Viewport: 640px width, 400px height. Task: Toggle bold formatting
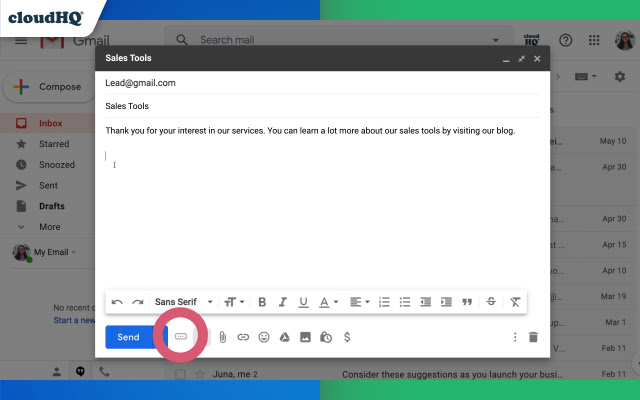coord(262,302)
